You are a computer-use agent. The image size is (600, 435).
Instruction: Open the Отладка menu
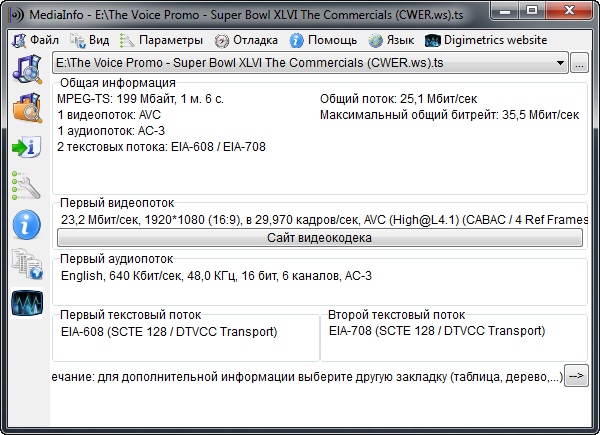[x=246, y=40]
